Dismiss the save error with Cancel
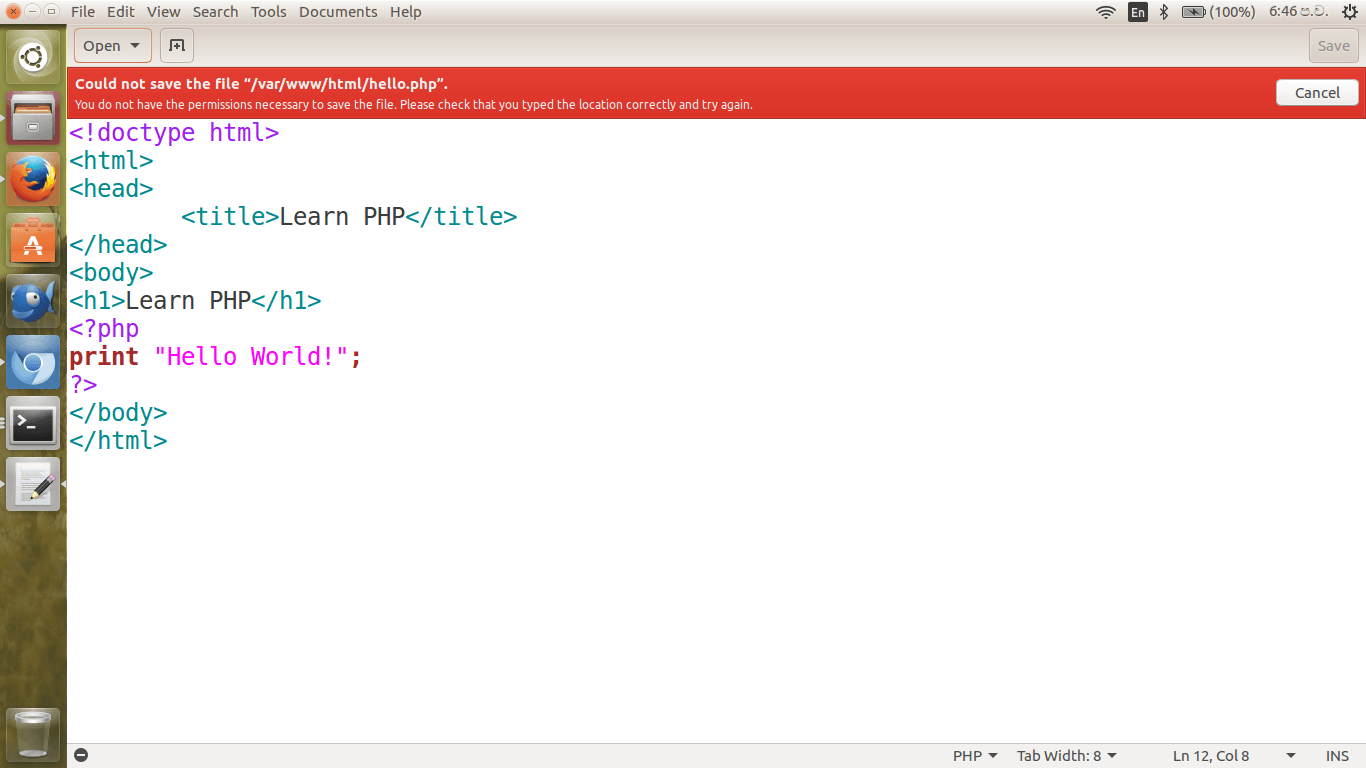Image resolution: width=1366 pixels, height=768 pixels. [1317, 93]
